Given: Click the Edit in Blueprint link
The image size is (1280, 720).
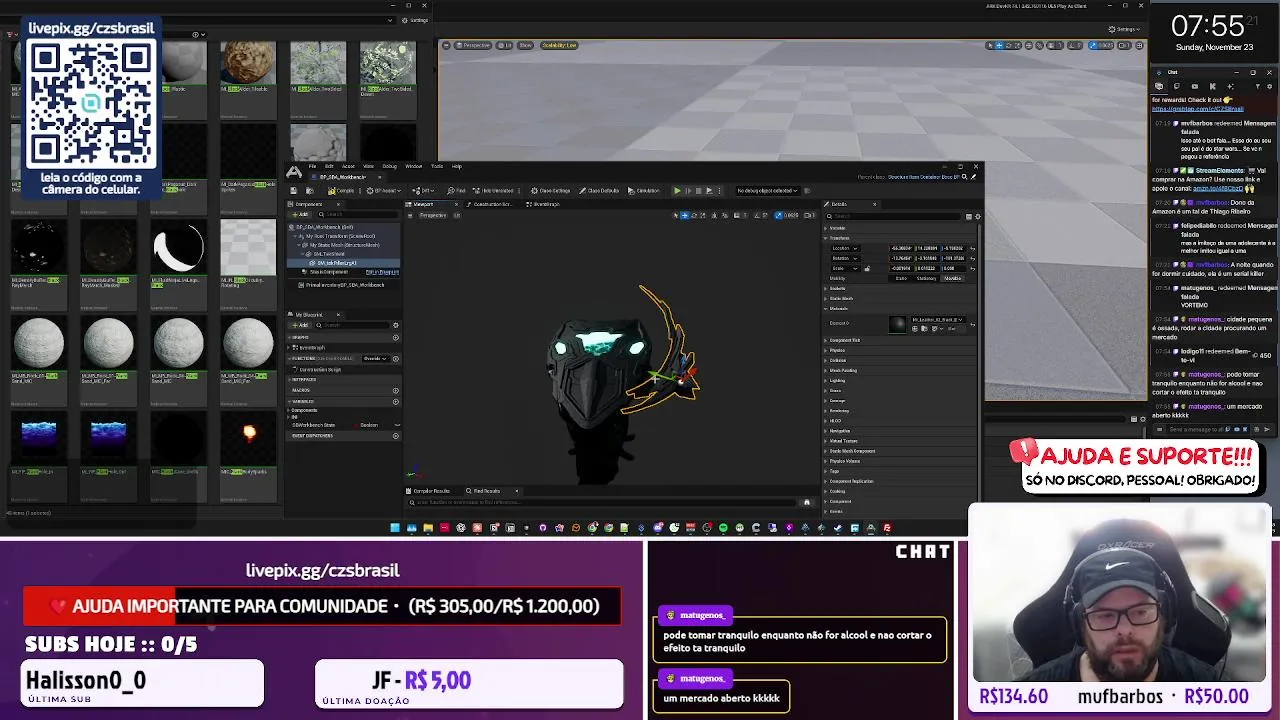Looking at the screenshot, I should 382,272.
